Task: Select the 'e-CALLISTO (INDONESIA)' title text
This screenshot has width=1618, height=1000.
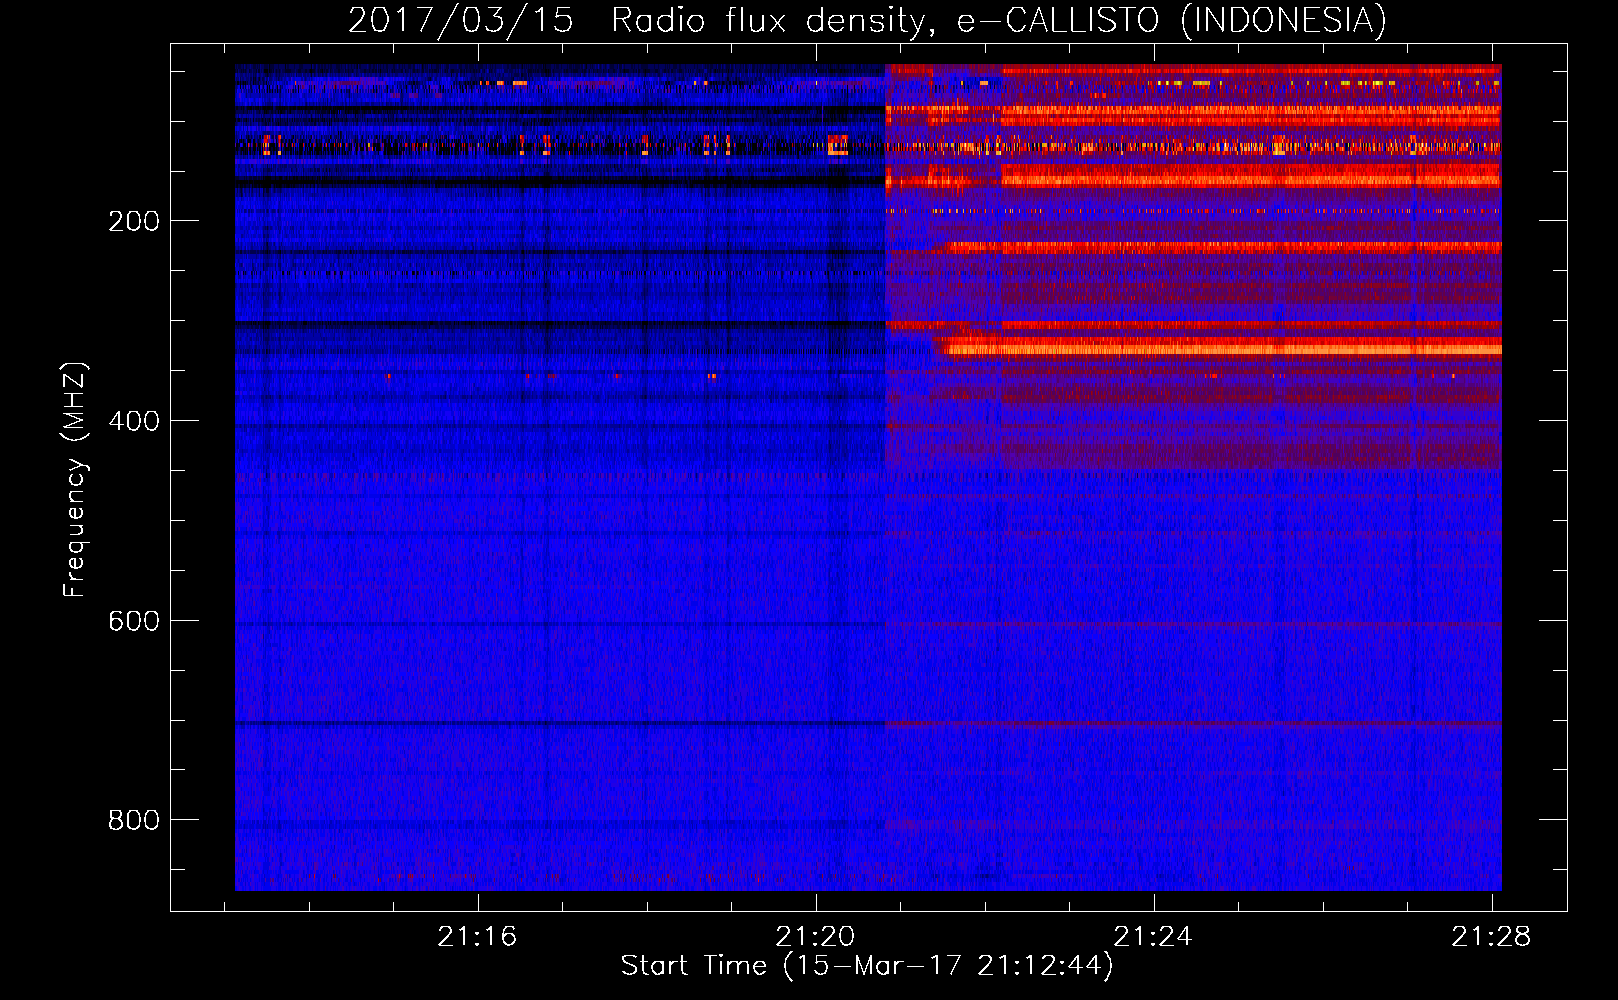Action: coord(1172,21)
